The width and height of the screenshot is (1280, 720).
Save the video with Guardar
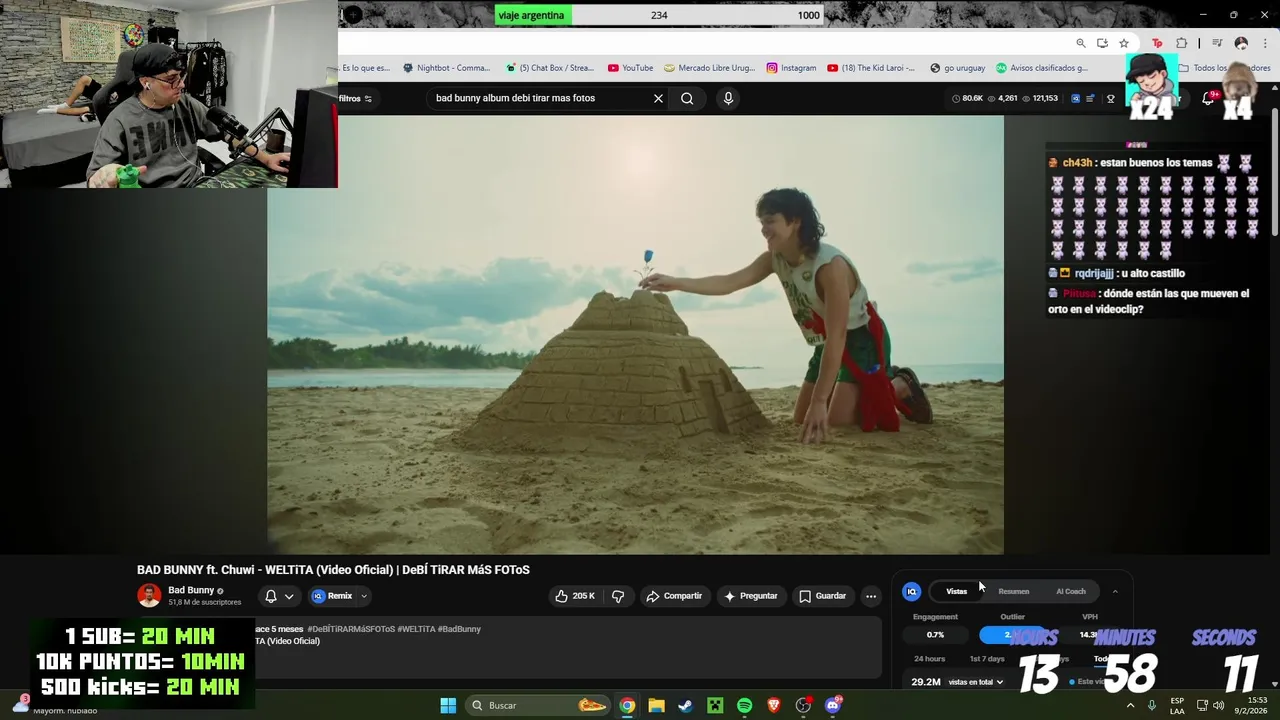click(x=823, y=596)
